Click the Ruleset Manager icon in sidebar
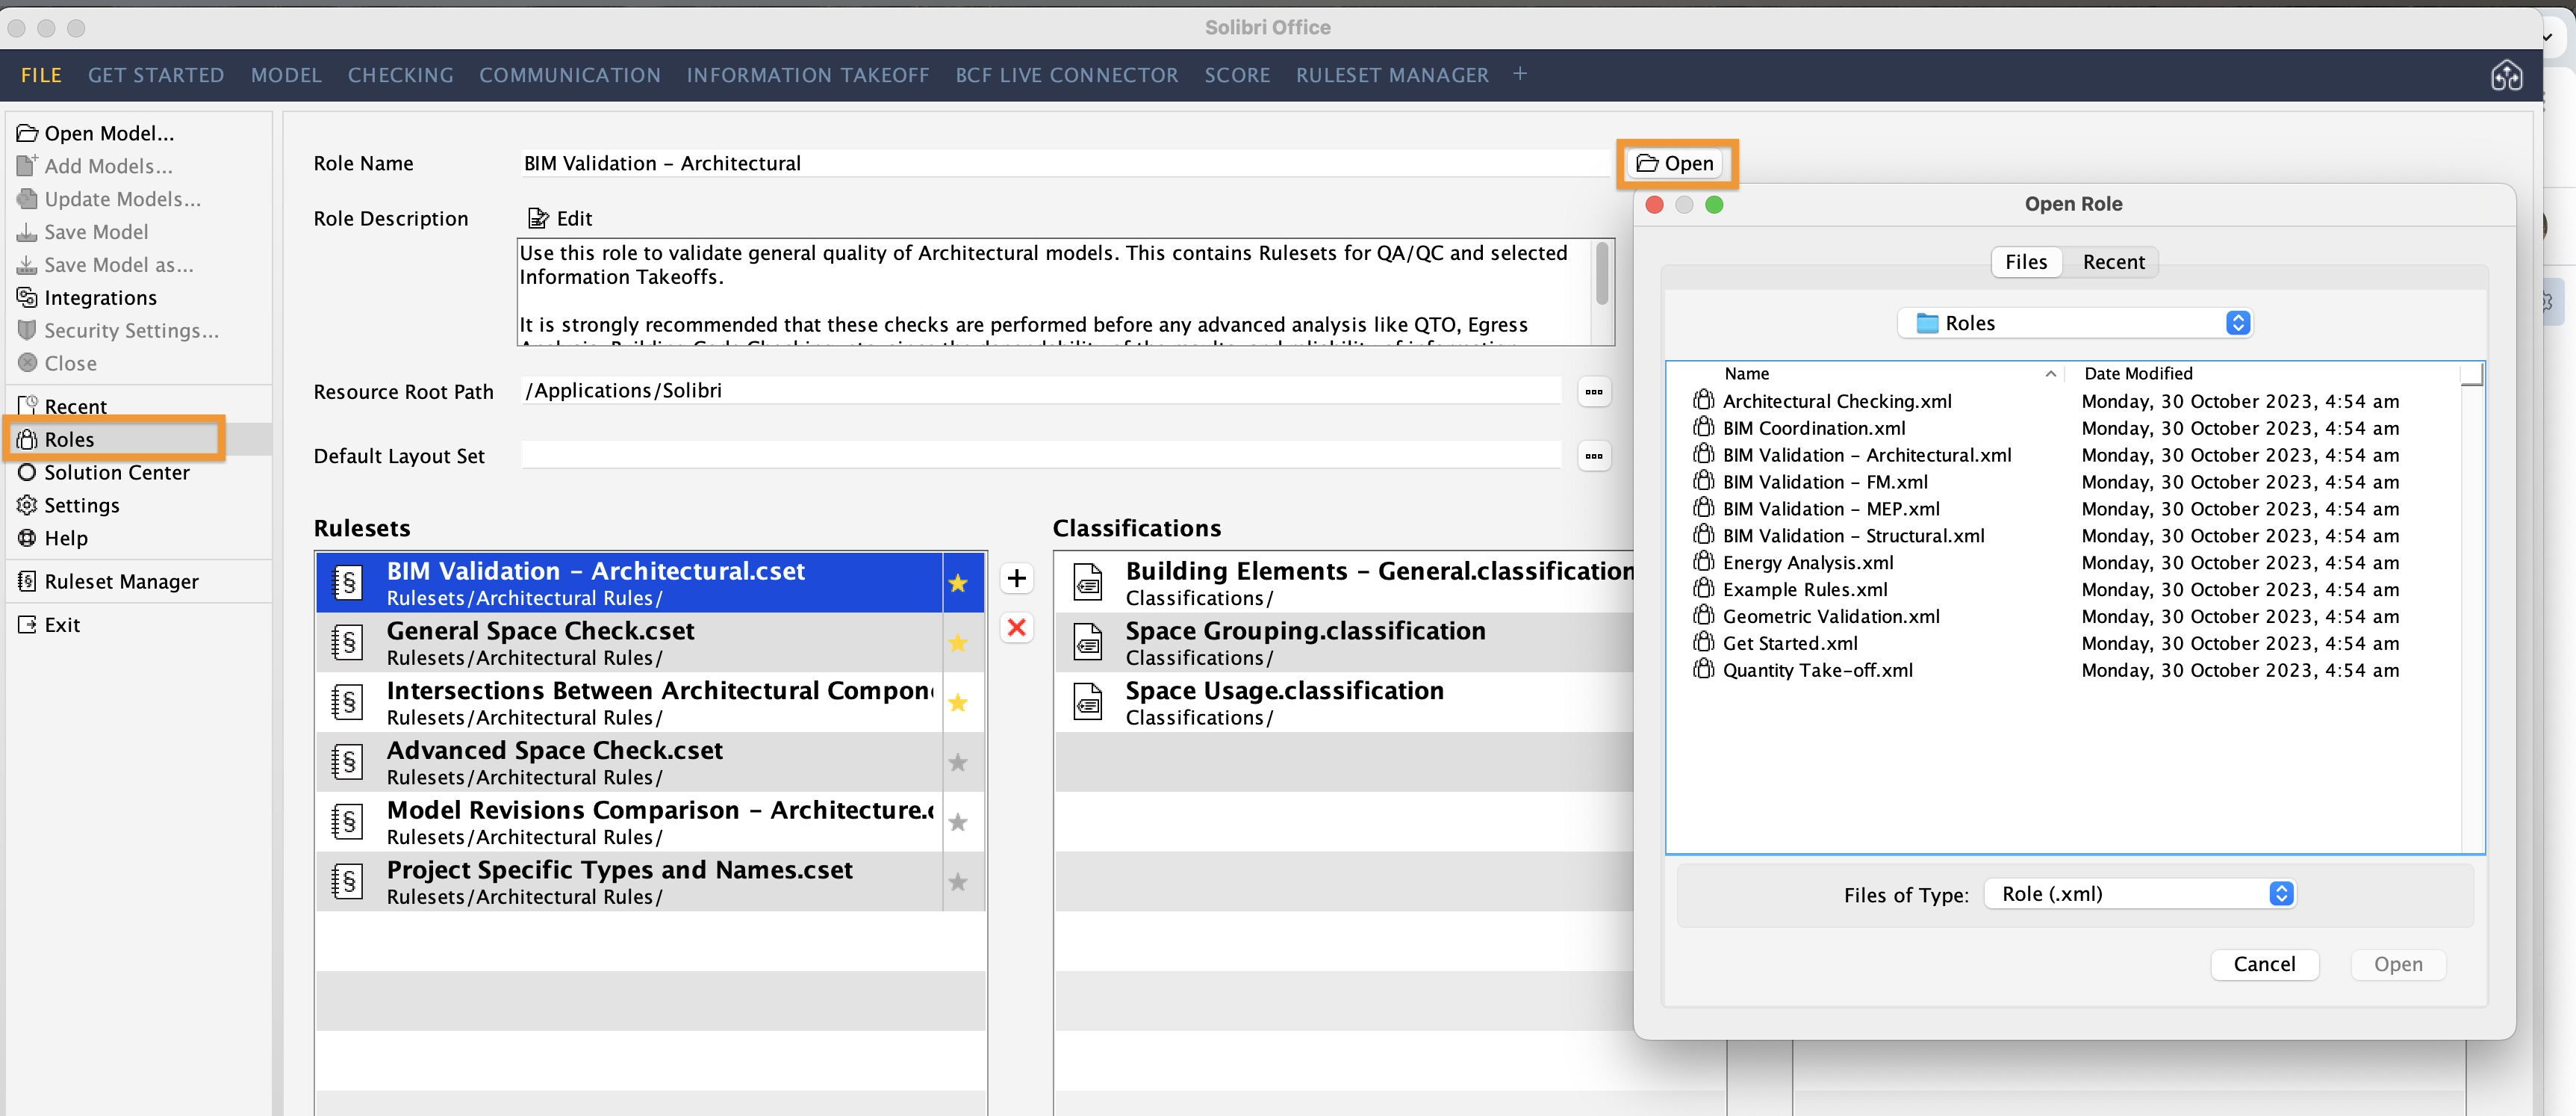Screen dimensions: 2576x1116 pyautogui.click(x=26, y=580)
